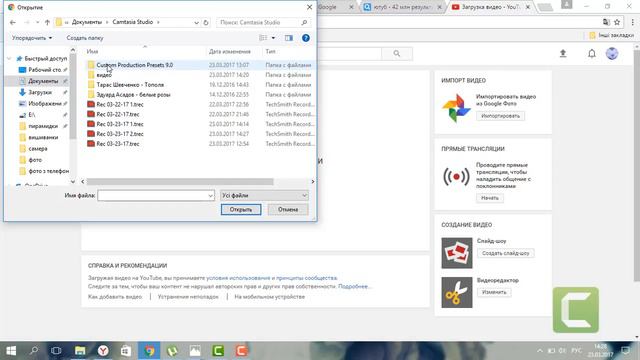Switch to Загрузка видео YouTube tab

[491, 7]
